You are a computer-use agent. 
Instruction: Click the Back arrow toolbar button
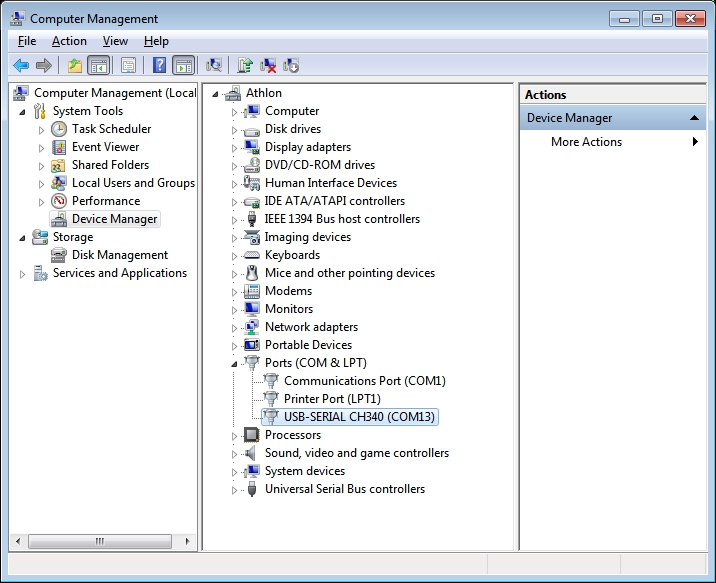[21, 66]
